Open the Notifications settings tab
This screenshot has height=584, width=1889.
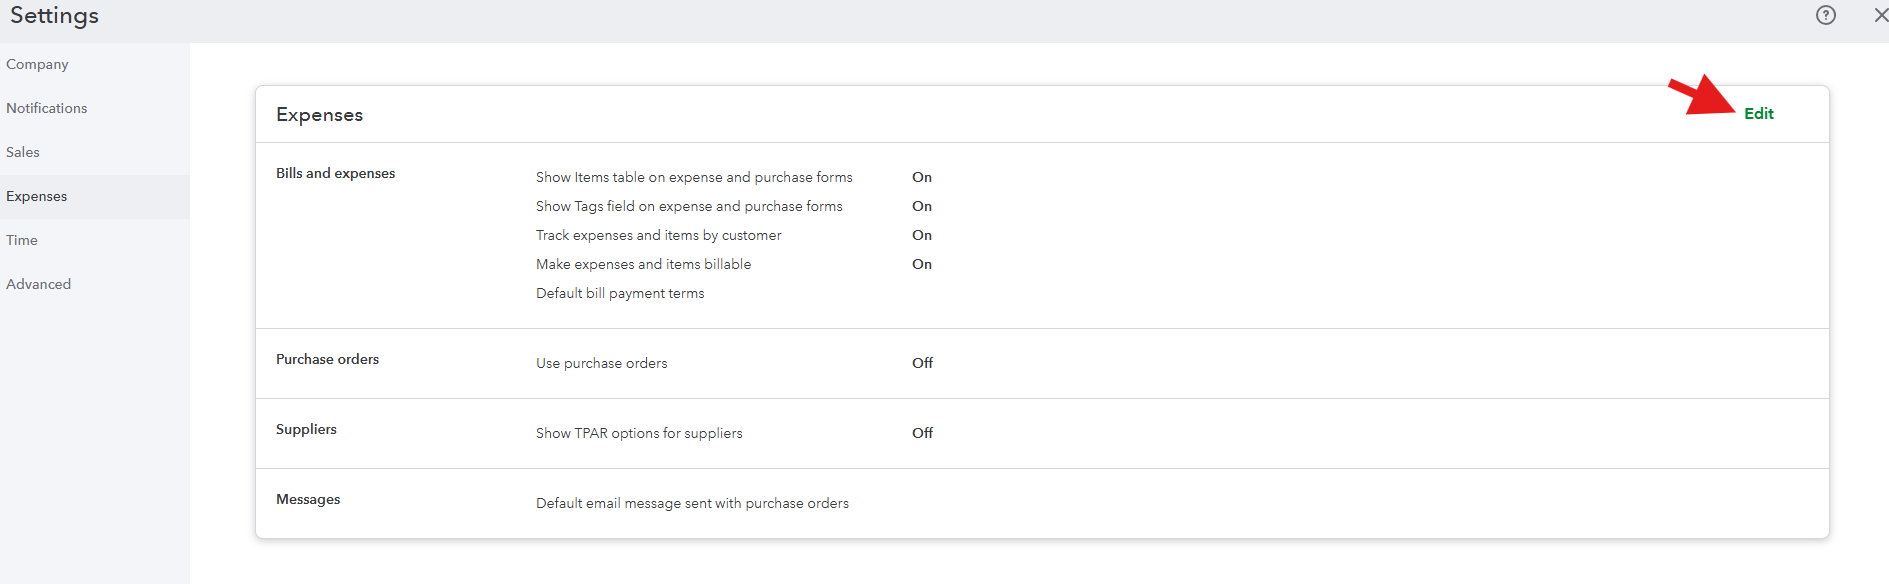[x=46, y=108]
